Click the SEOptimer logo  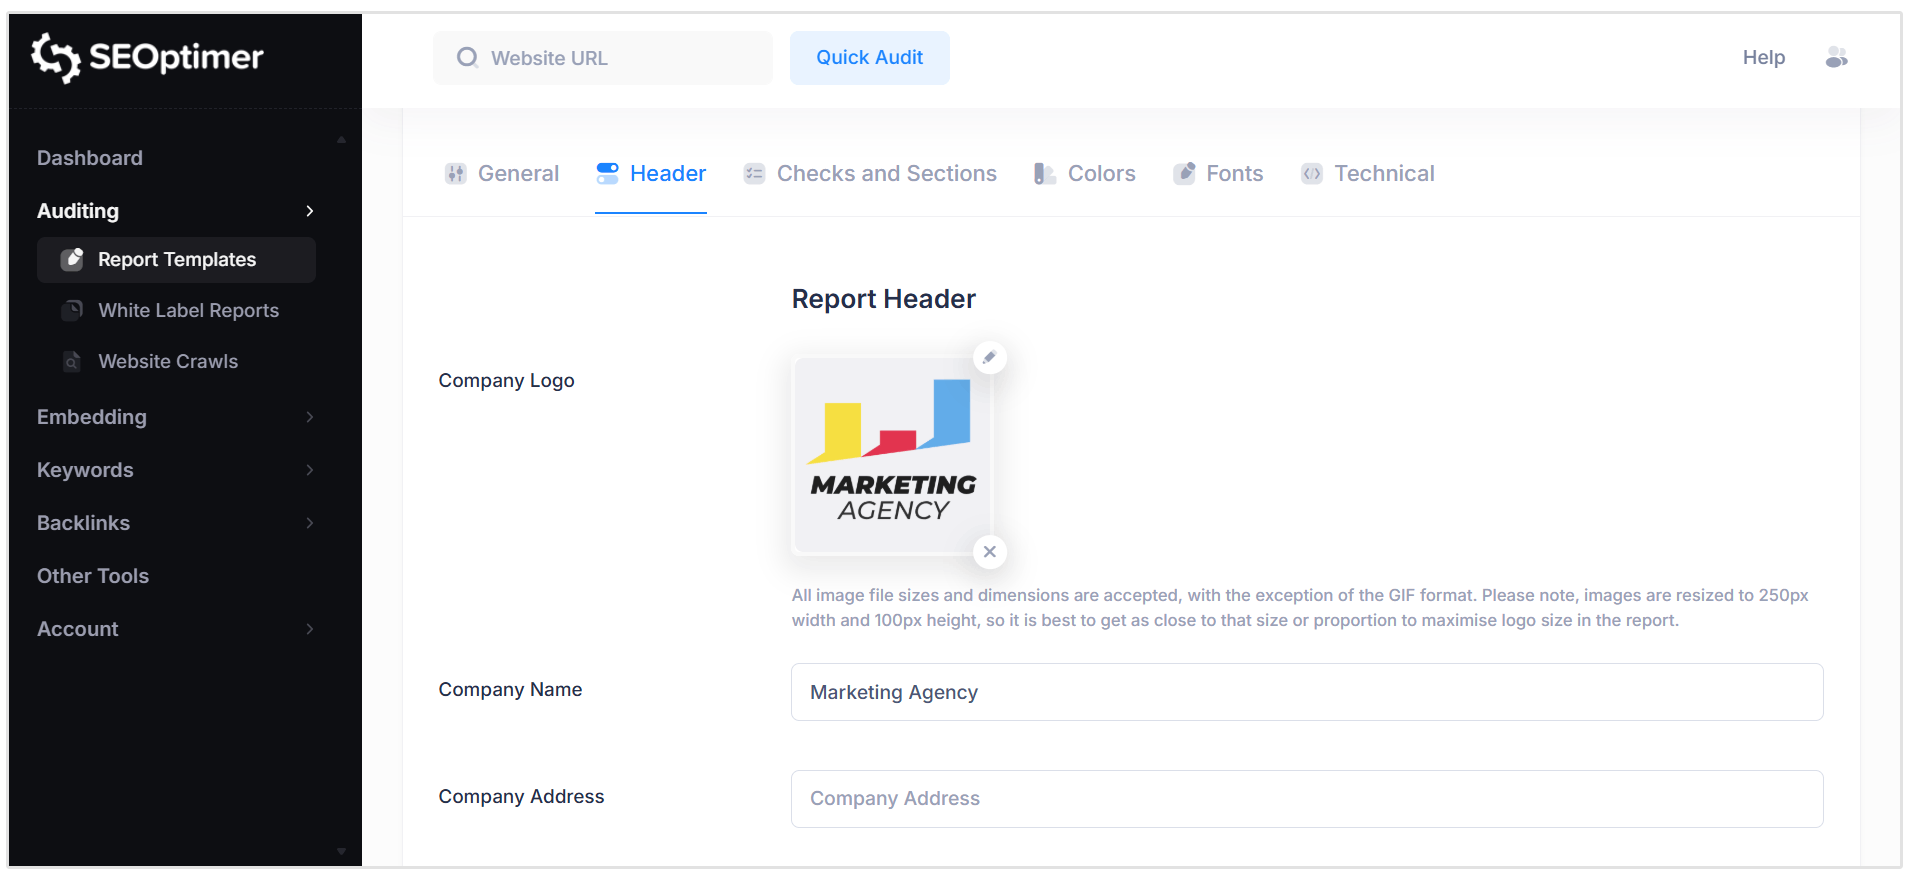click(147, 57)
